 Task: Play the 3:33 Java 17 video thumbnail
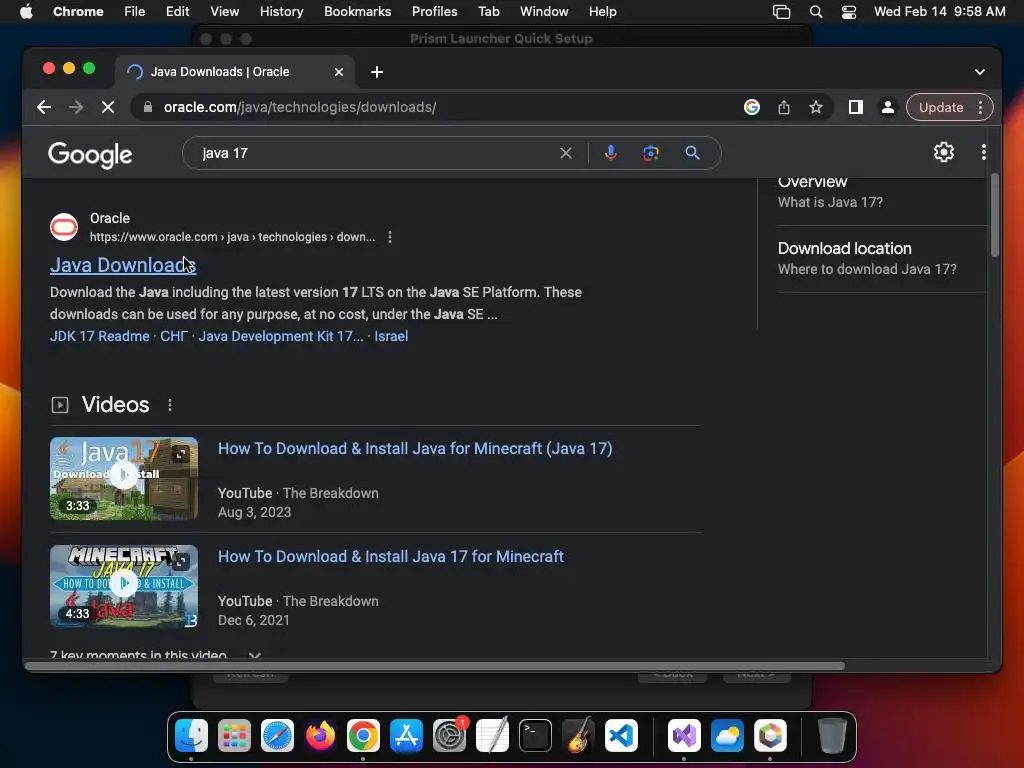click(123, 478)
